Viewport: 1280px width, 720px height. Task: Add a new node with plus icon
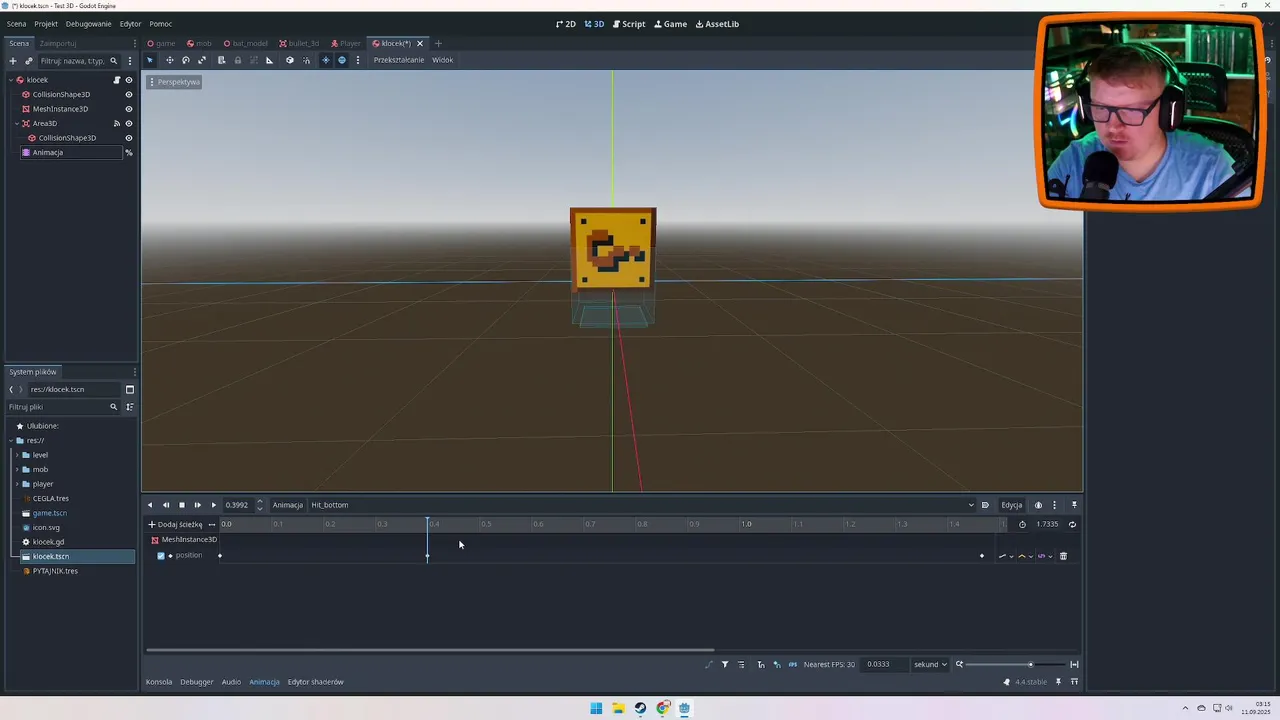point(13,61)
